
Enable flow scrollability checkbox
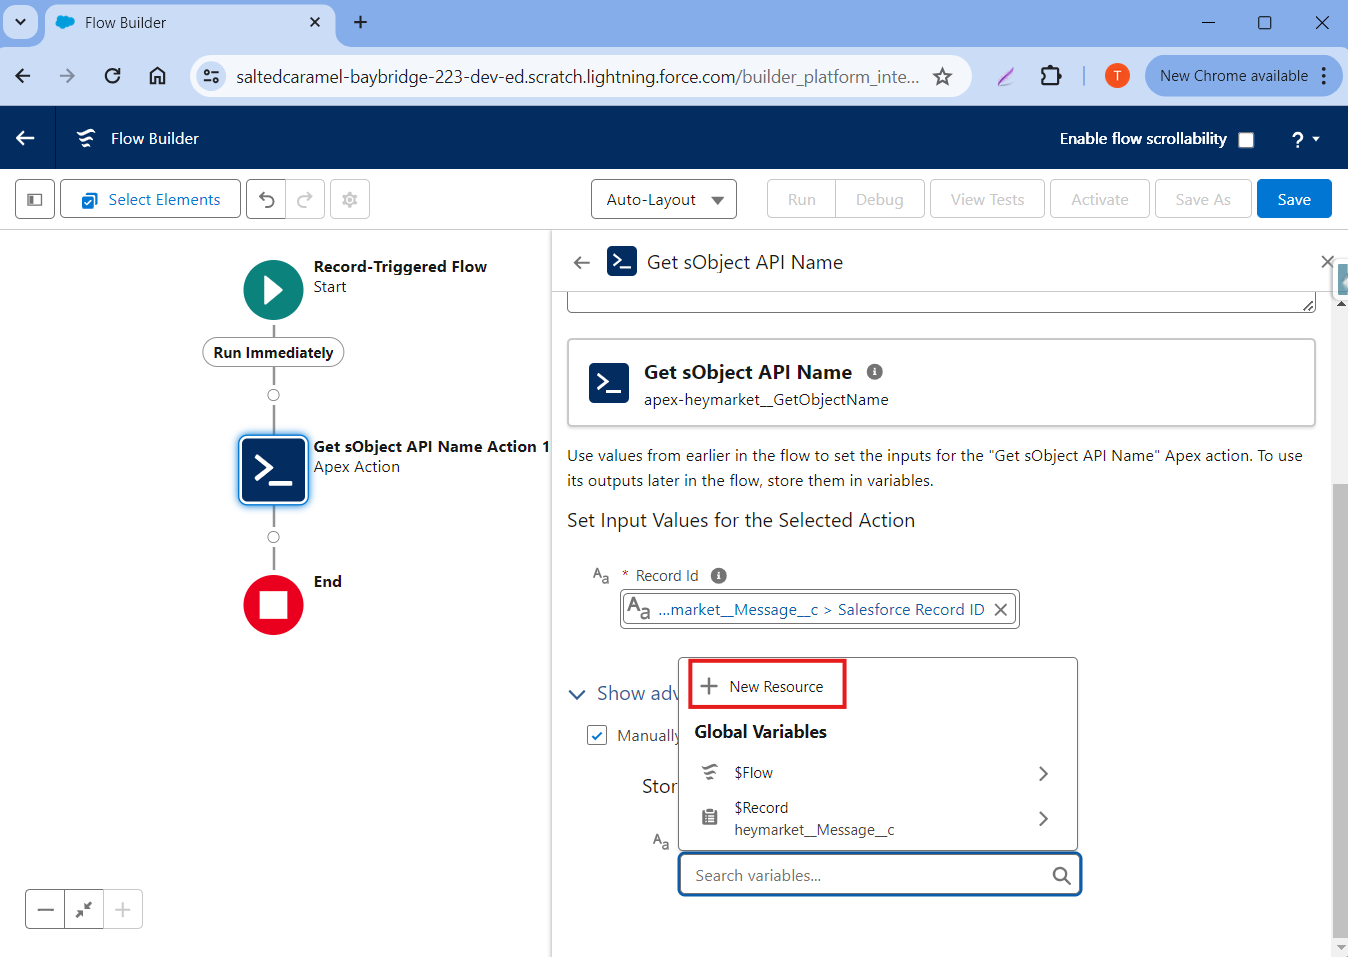coord(1246,140)
